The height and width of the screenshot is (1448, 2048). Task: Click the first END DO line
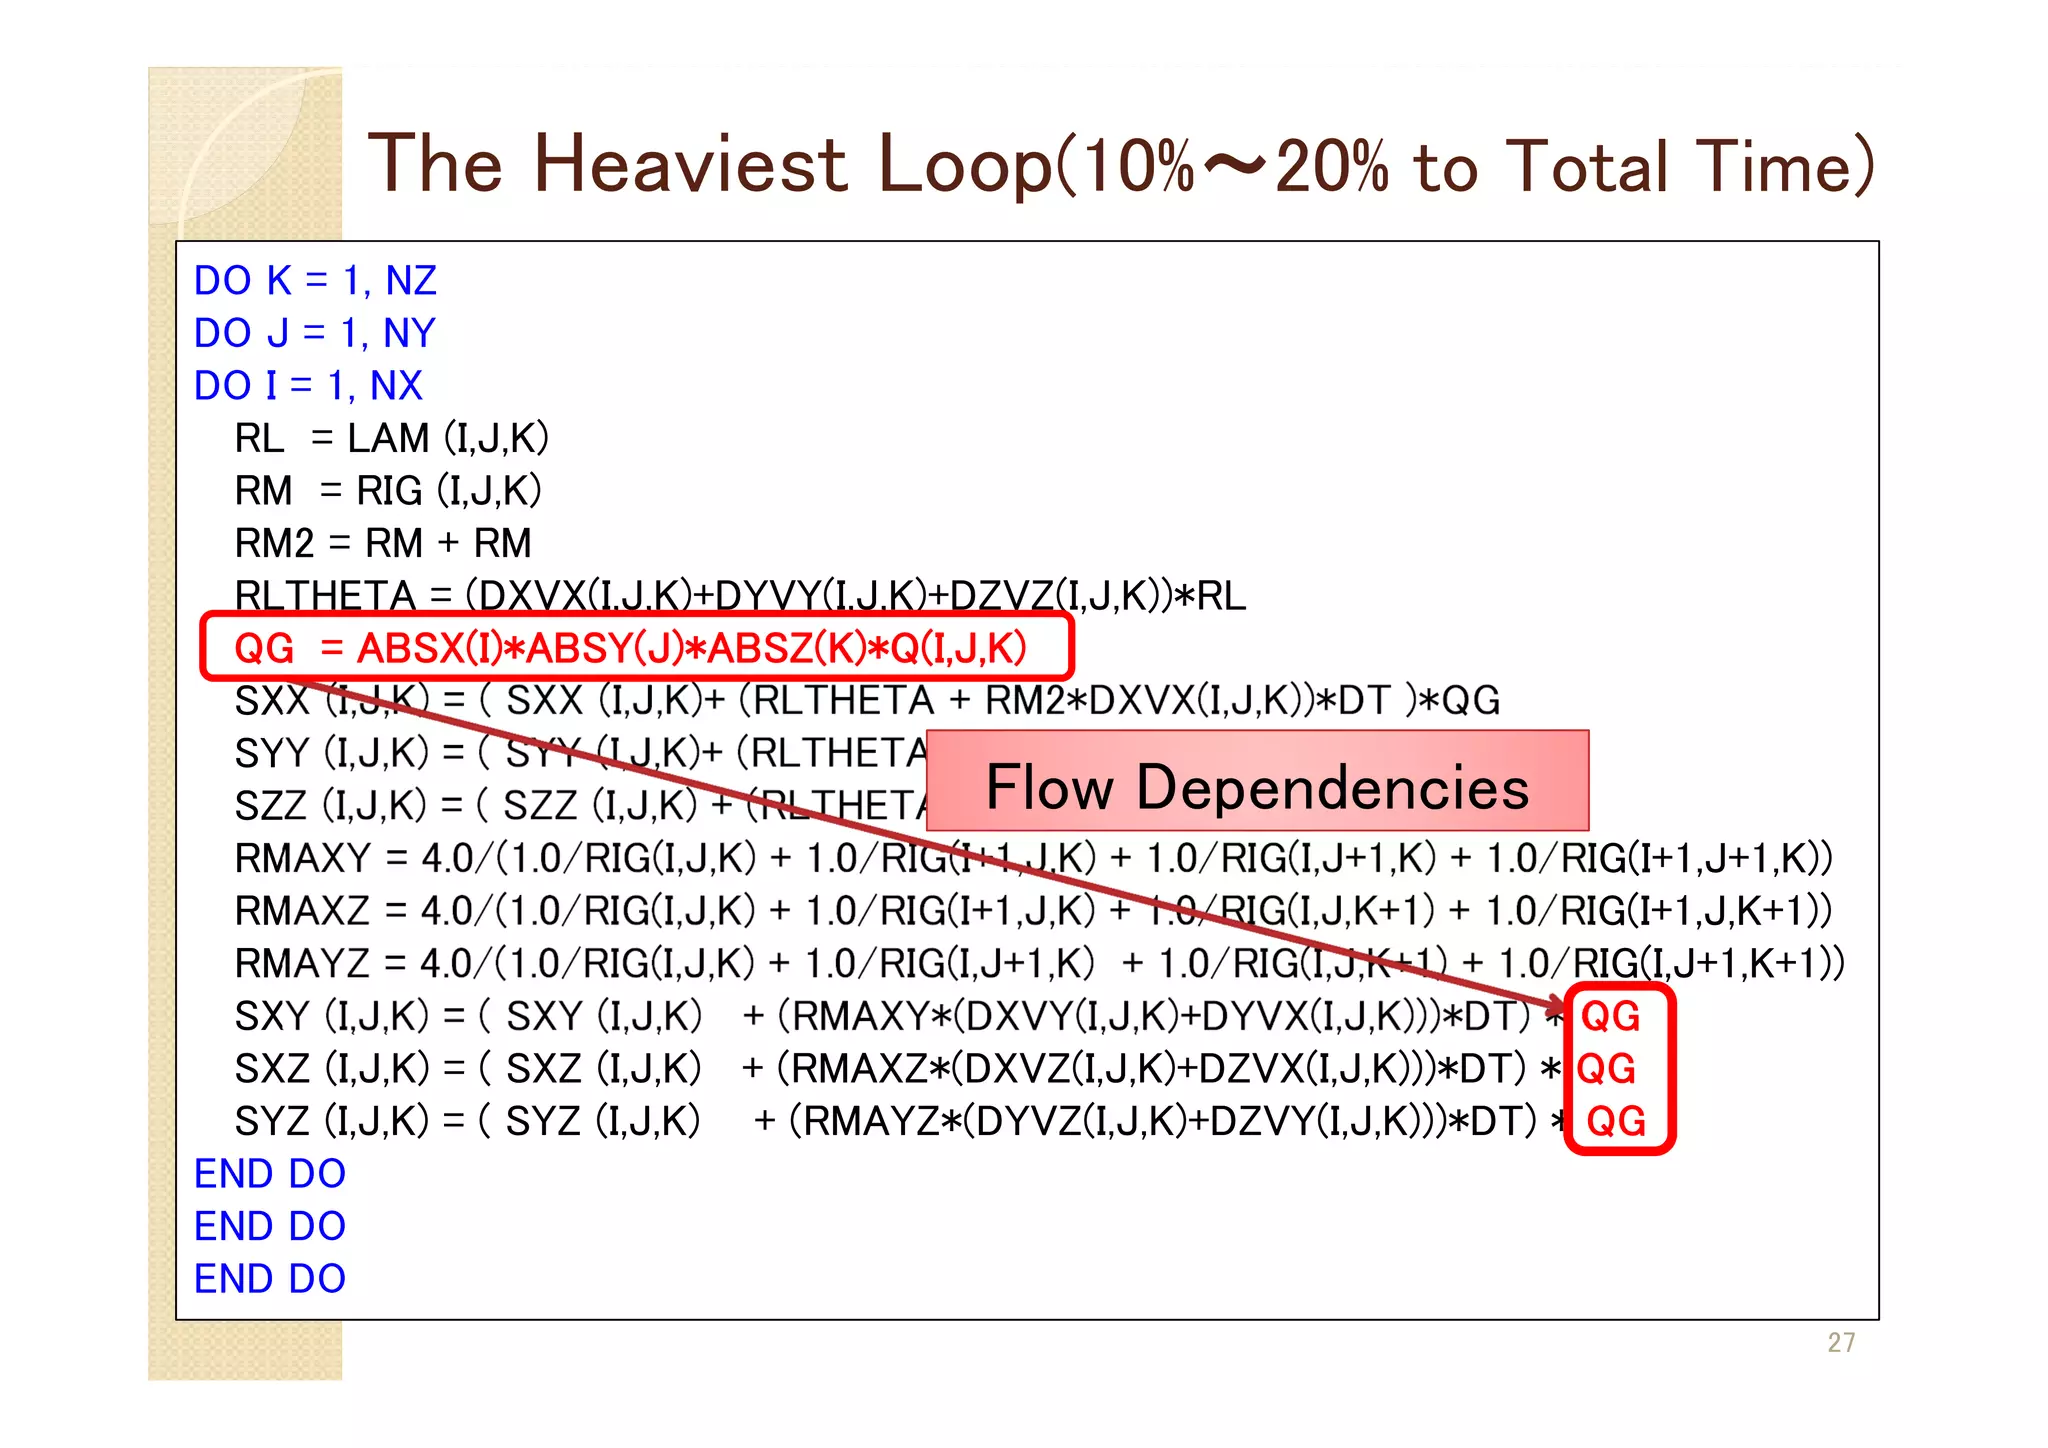270,1174
